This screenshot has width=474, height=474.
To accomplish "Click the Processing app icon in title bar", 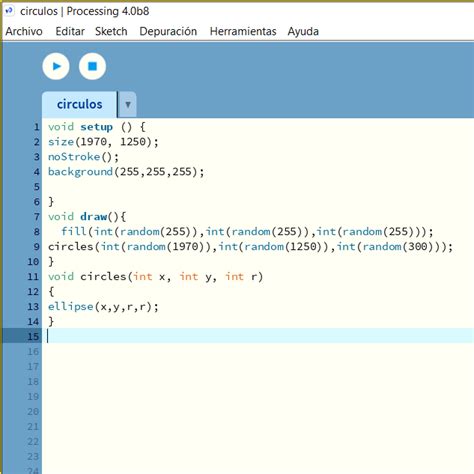I will 9,11.
